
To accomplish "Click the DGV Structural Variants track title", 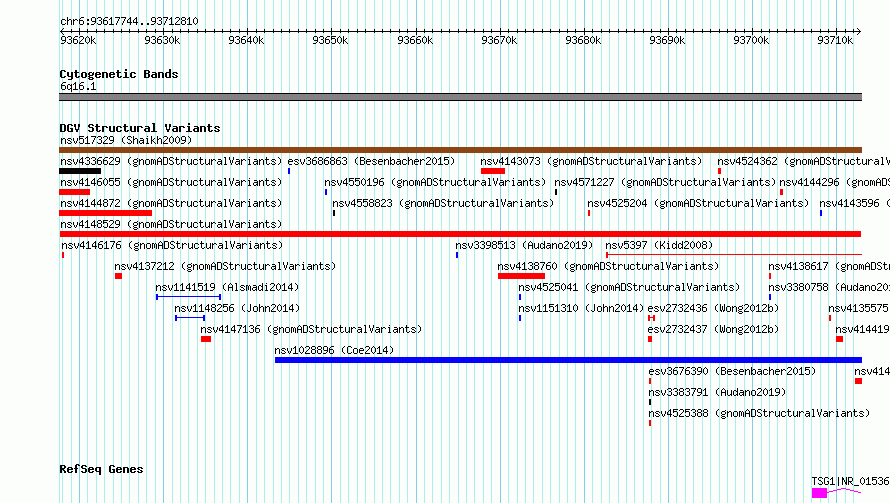I will coord(140,128).
